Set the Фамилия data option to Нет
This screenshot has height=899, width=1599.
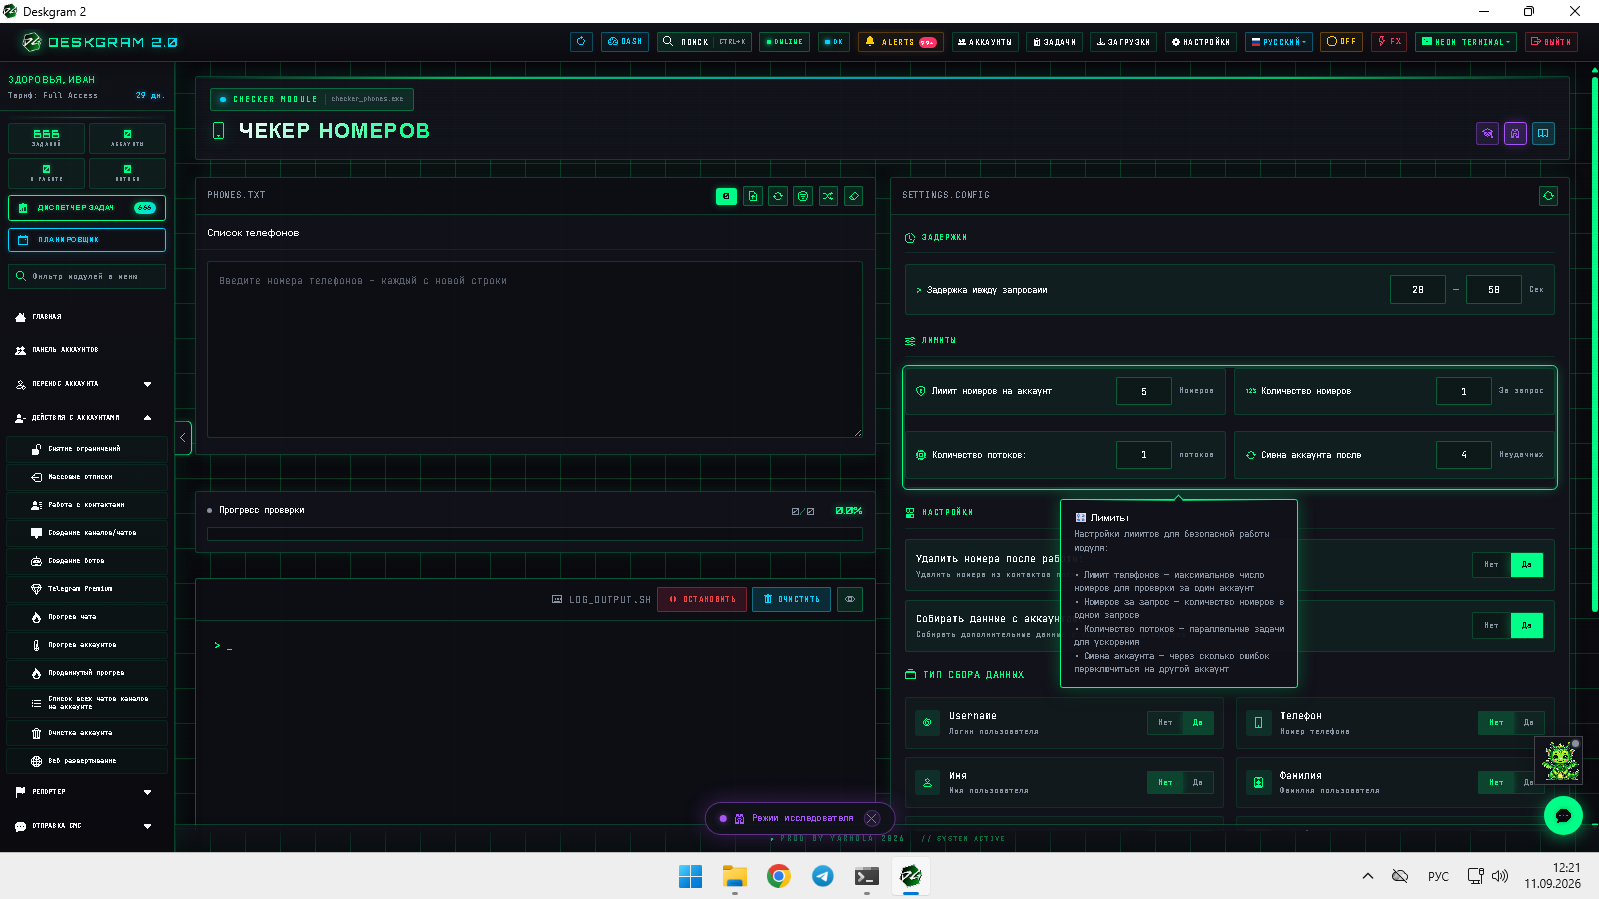(x=1496, y=782)
